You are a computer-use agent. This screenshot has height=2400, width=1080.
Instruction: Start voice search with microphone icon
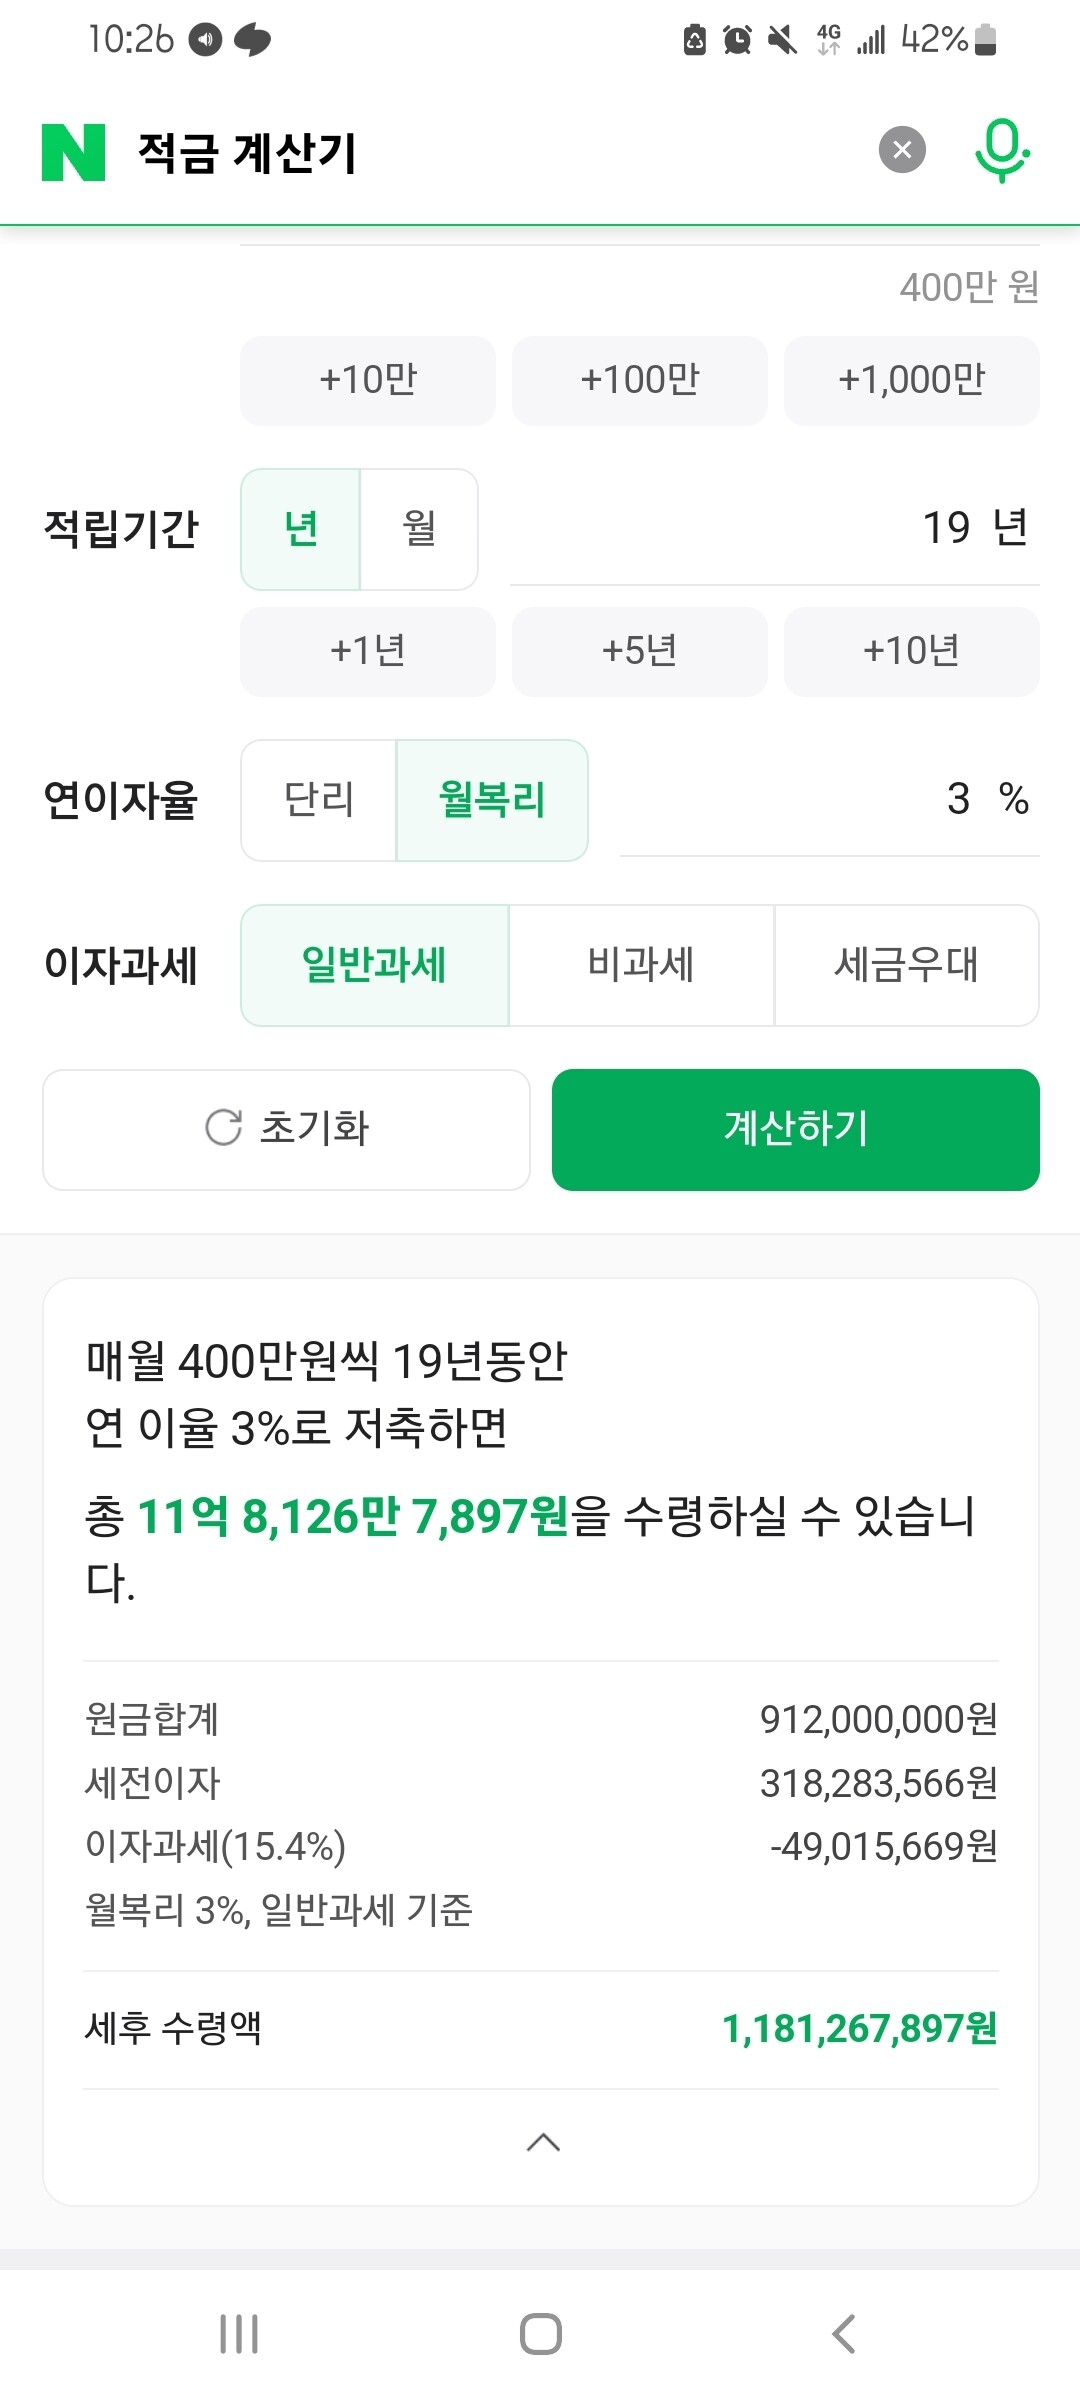coord(1001,150)
